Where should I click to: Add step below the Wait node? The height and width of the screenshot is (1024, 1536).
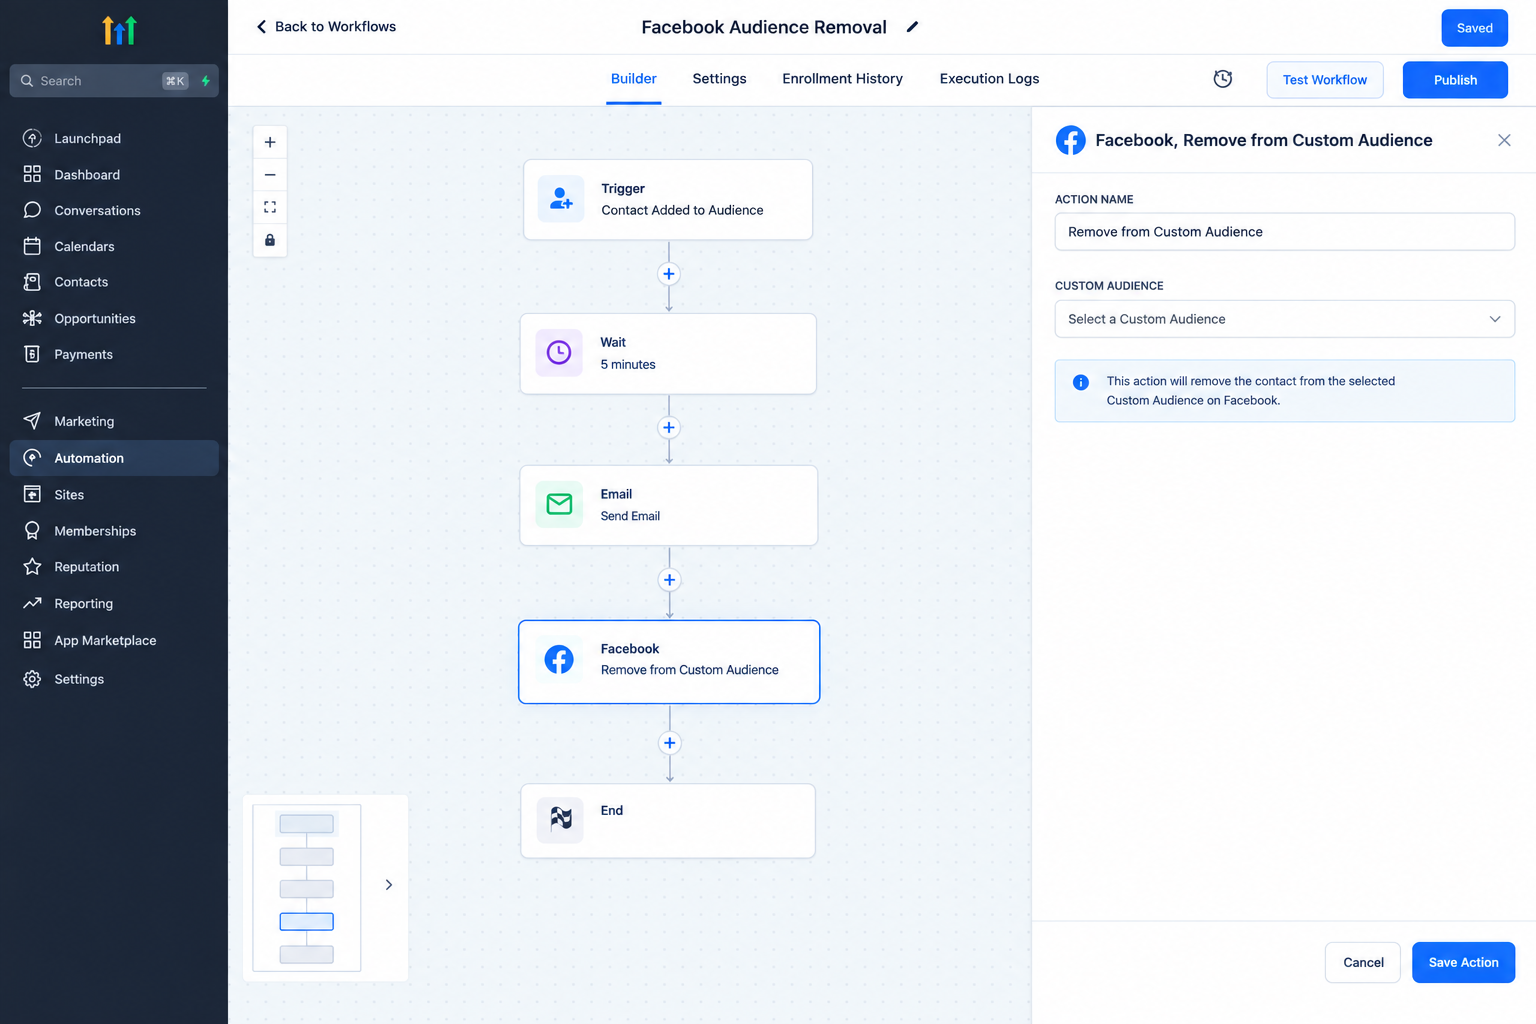(669, 428)
